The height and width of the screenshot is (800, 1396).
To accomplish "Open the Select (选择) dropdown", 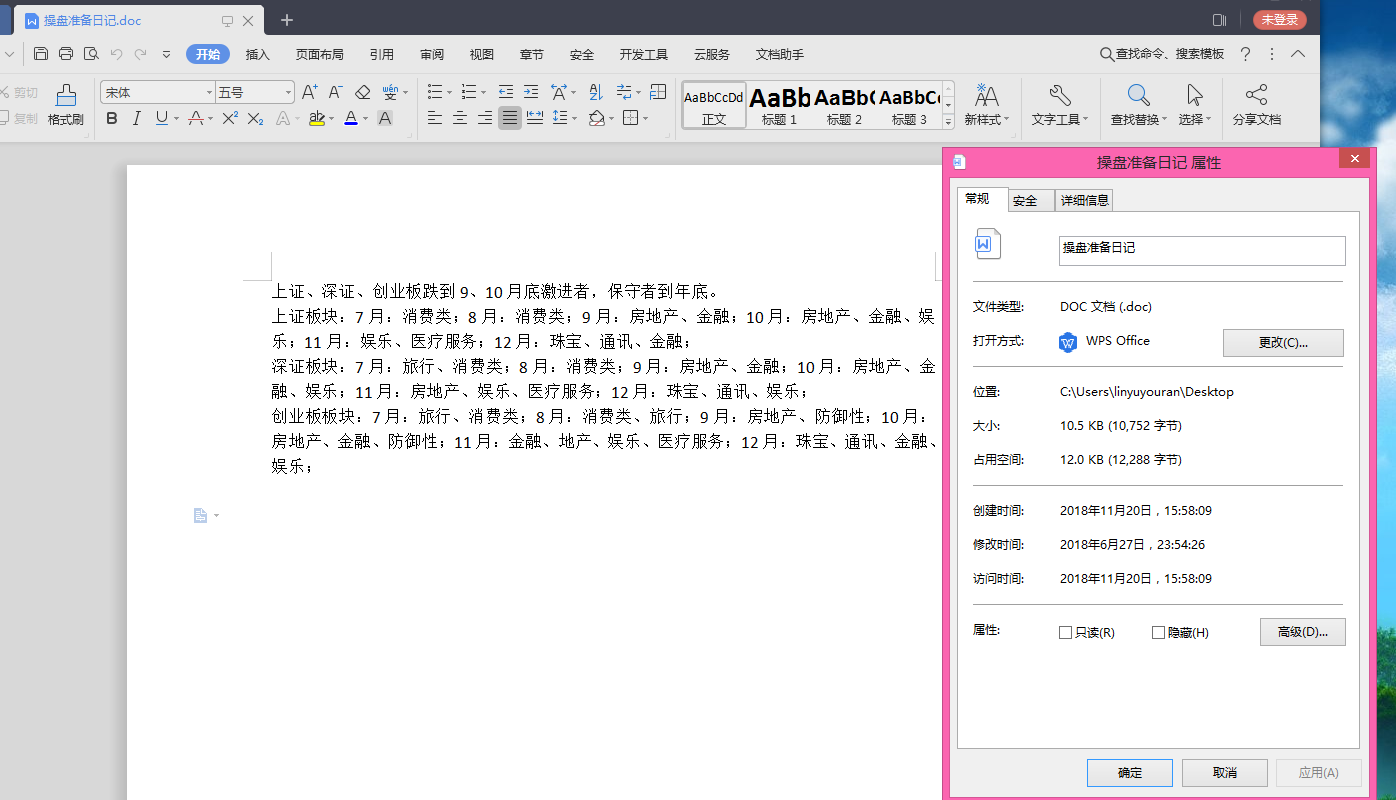I will (x=1195, y=105).
